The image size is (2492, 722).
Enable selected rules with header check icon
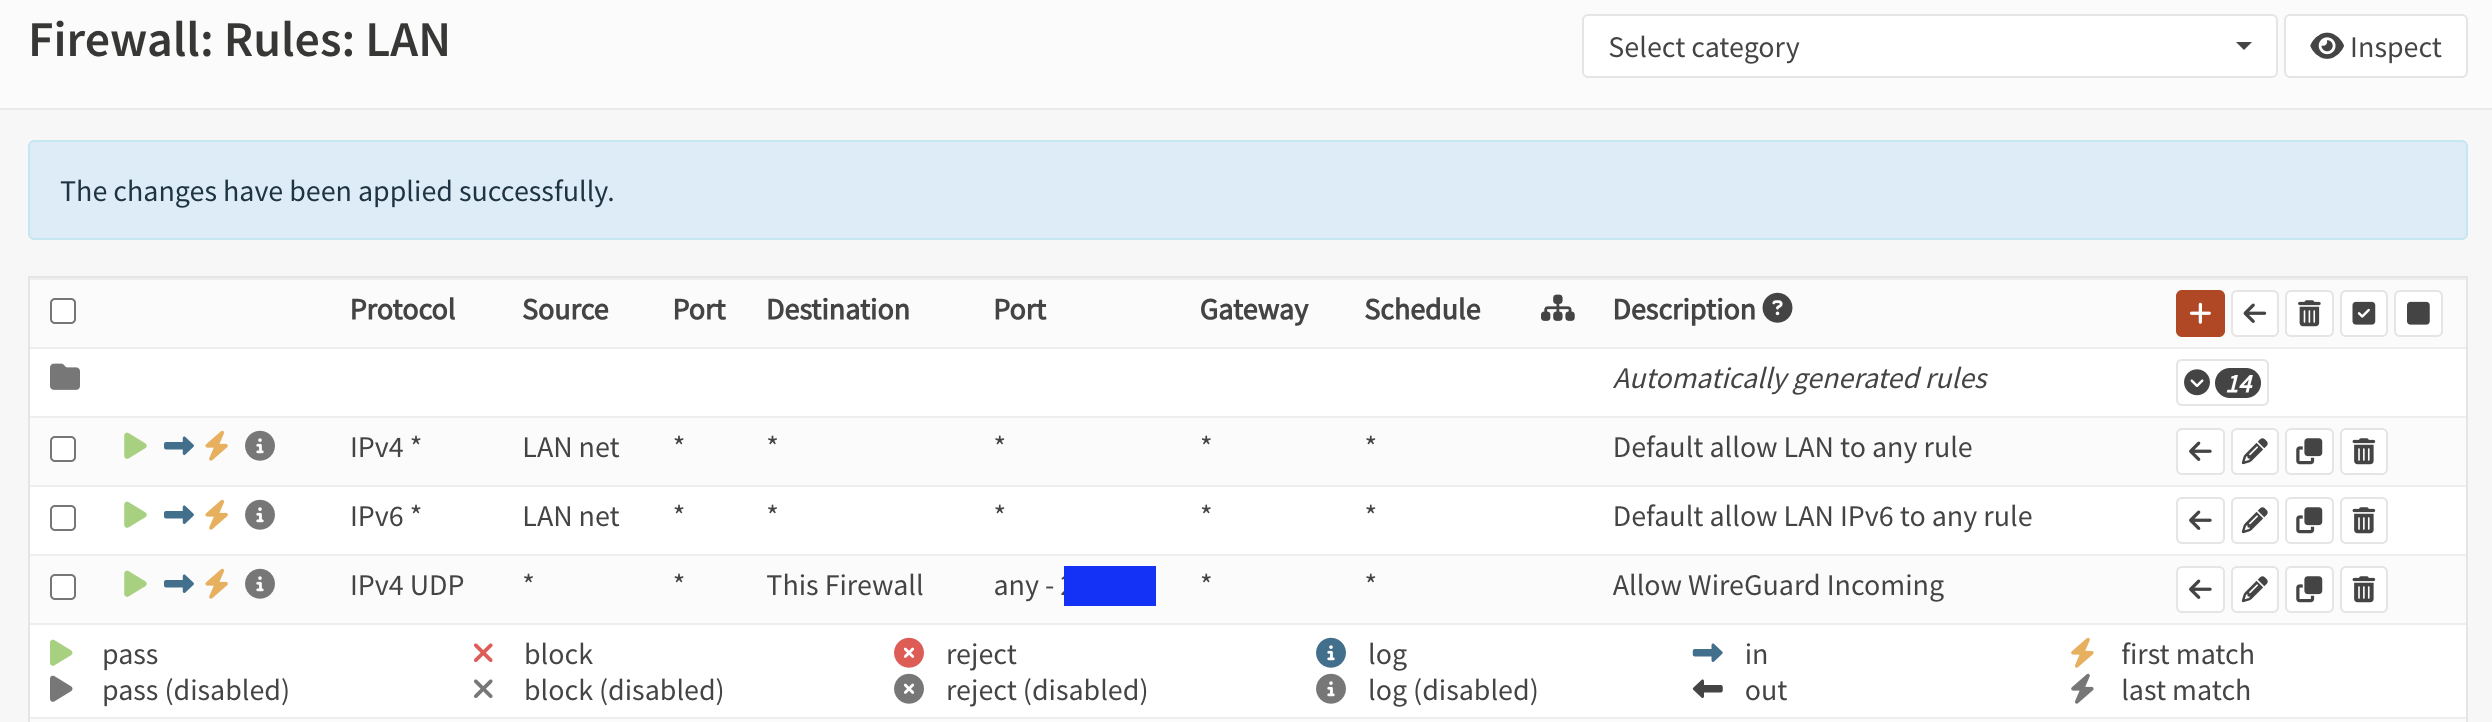coord(2363,314)
